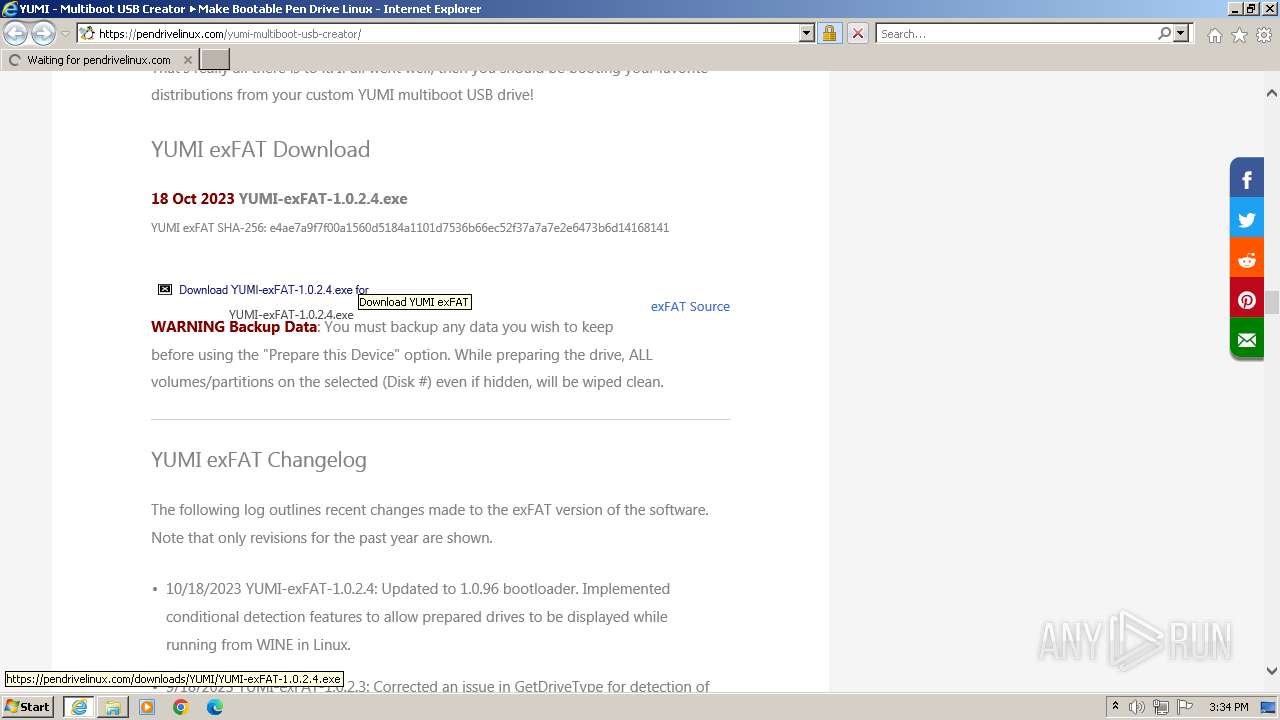The height and width of the screenshot is (720, 1280).
Task: Go back with the browser Back arrow
Action: [x=16, y=34]
